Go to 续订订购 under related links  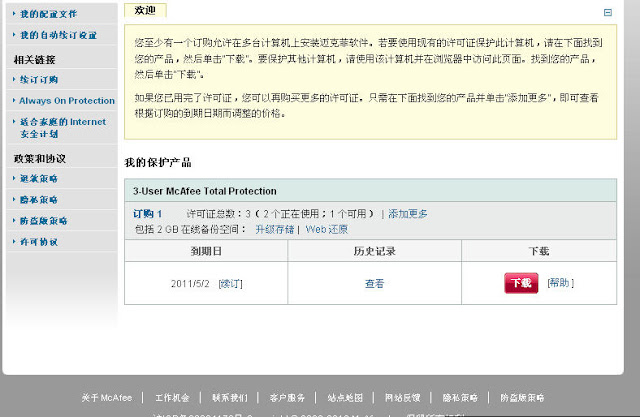39,80
